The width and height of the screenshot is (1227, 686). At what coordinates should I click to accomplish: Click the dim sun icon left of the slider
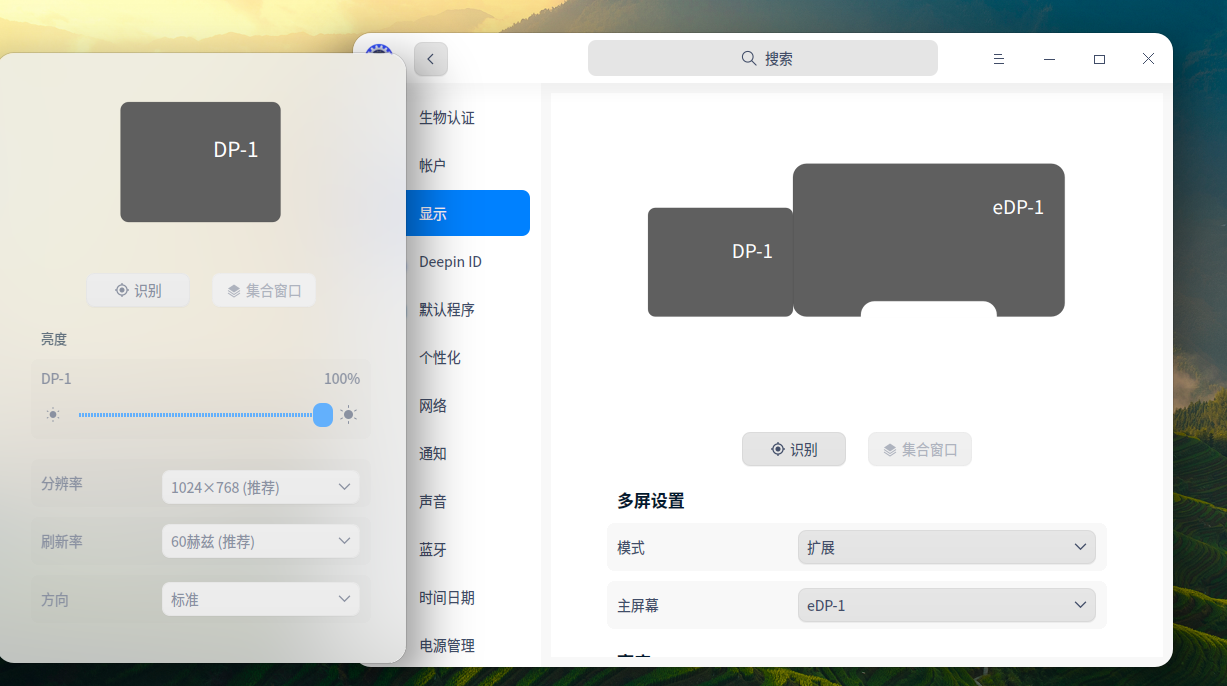pos(52,414)
